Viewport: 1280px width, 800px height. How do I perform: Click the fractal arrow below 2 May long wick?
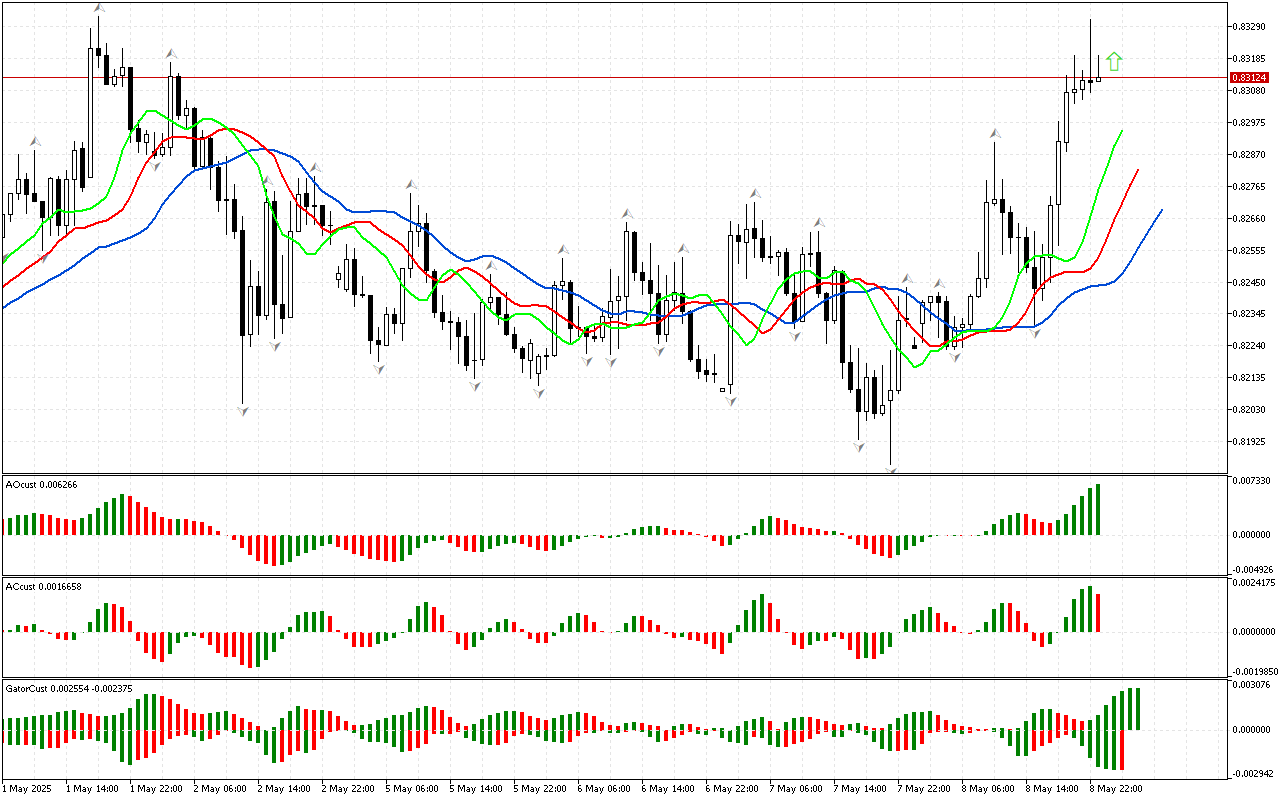(243, 410)
